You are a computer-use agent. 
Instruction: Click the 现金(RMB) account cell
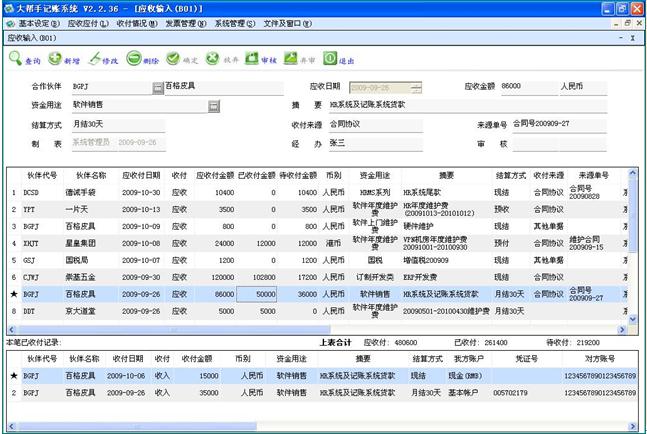click(468, 376)
